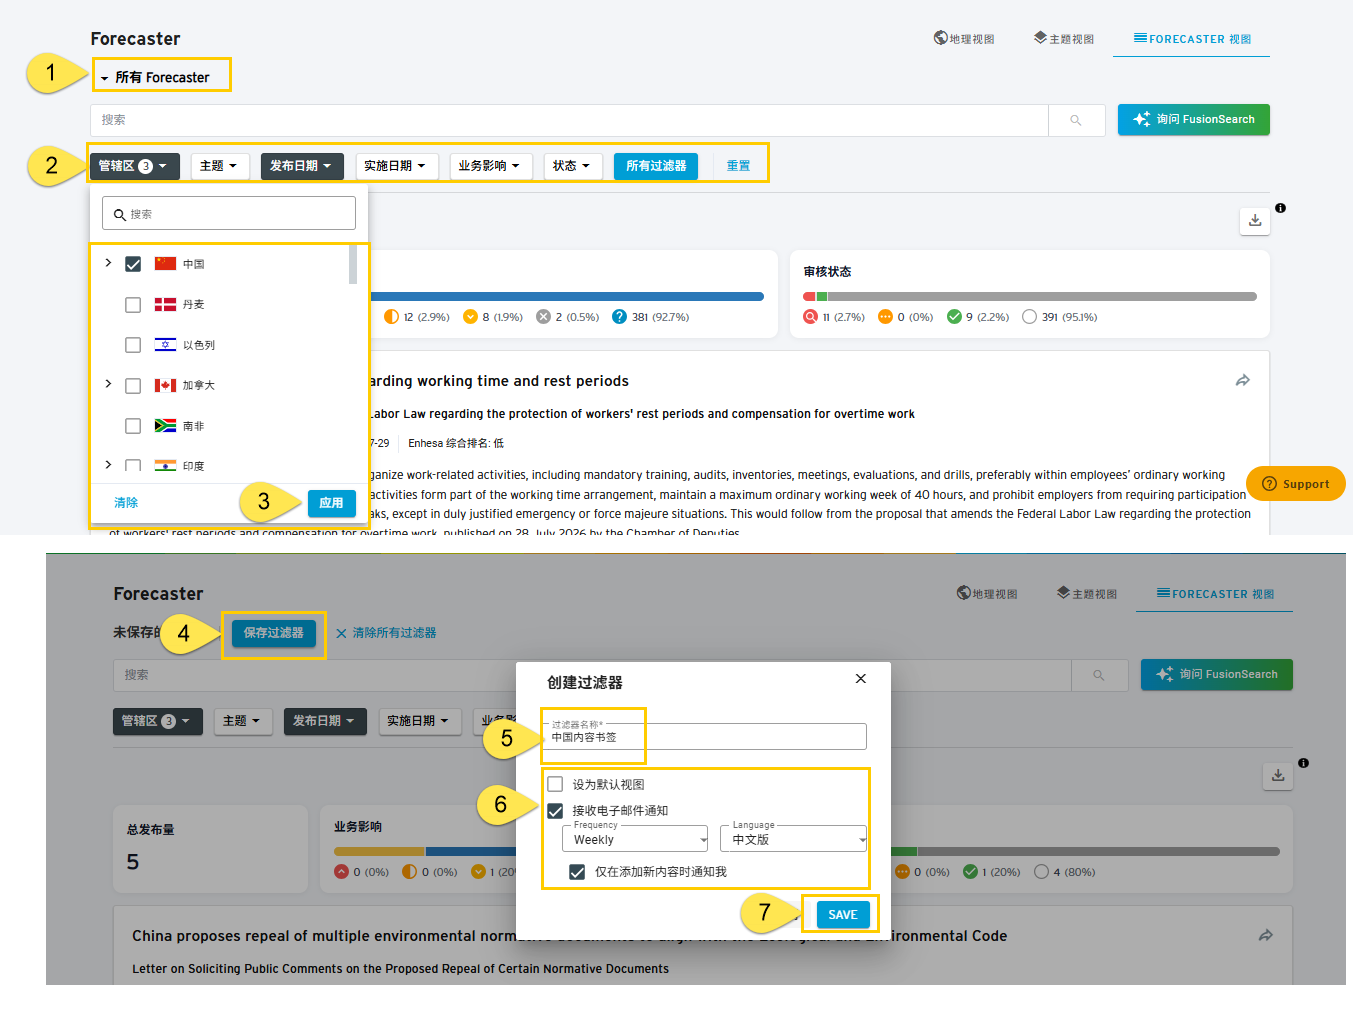
Task: Click the empty circle icon next to 4 (80%)
Action: point(1041,872)
